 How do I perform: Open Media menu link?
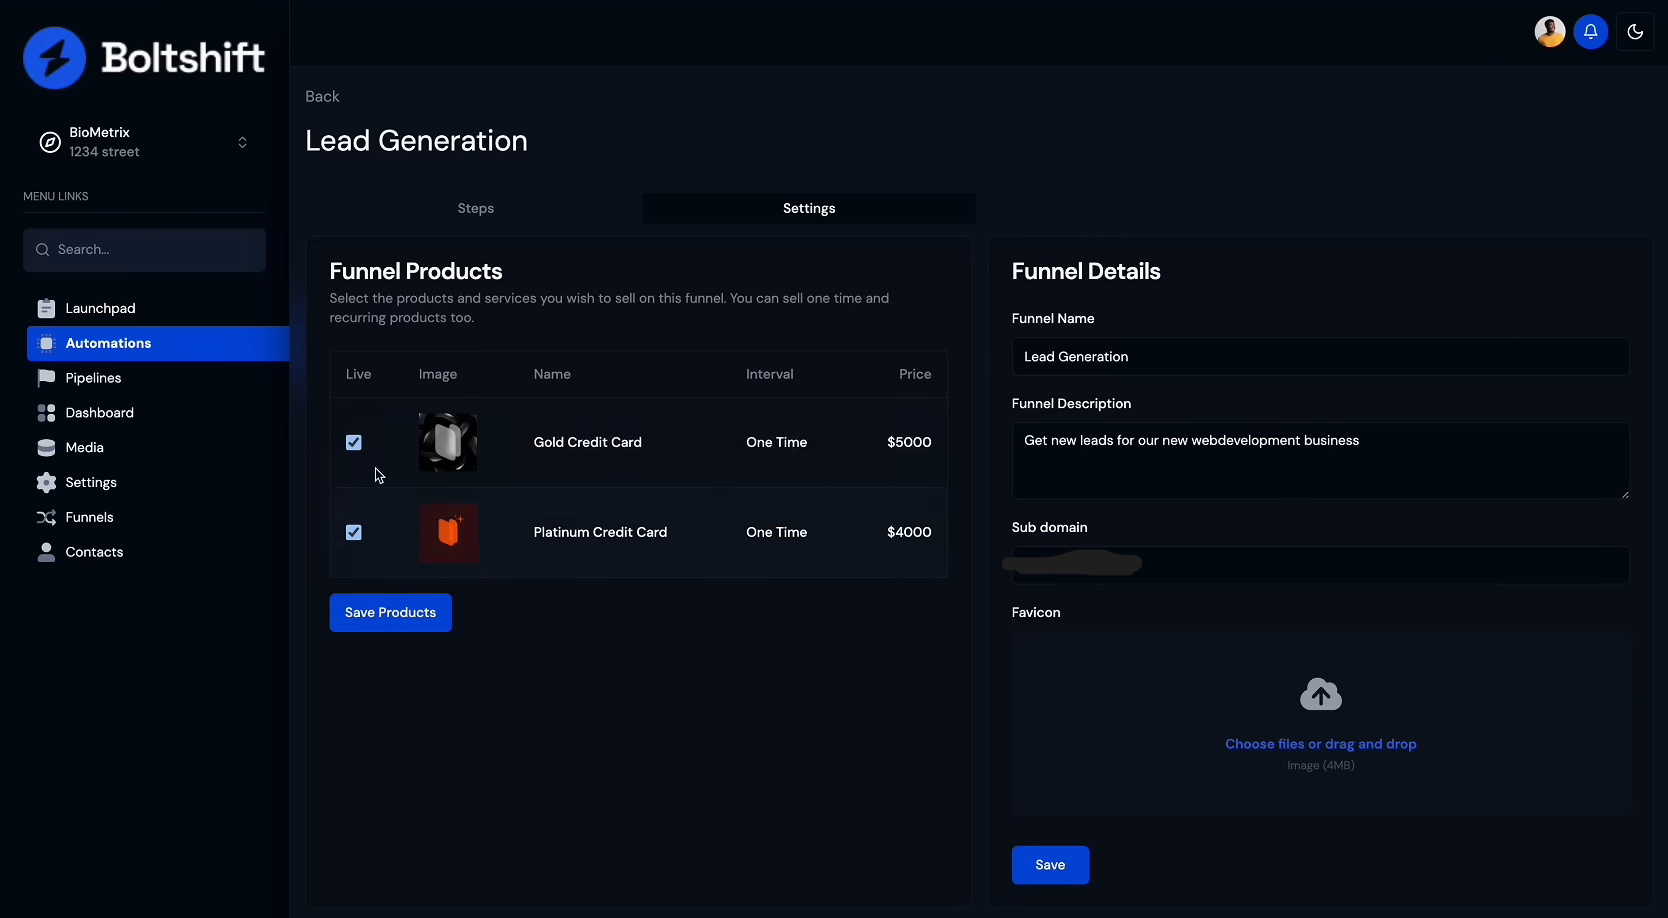pyautogui.click(x=84, y=448)
